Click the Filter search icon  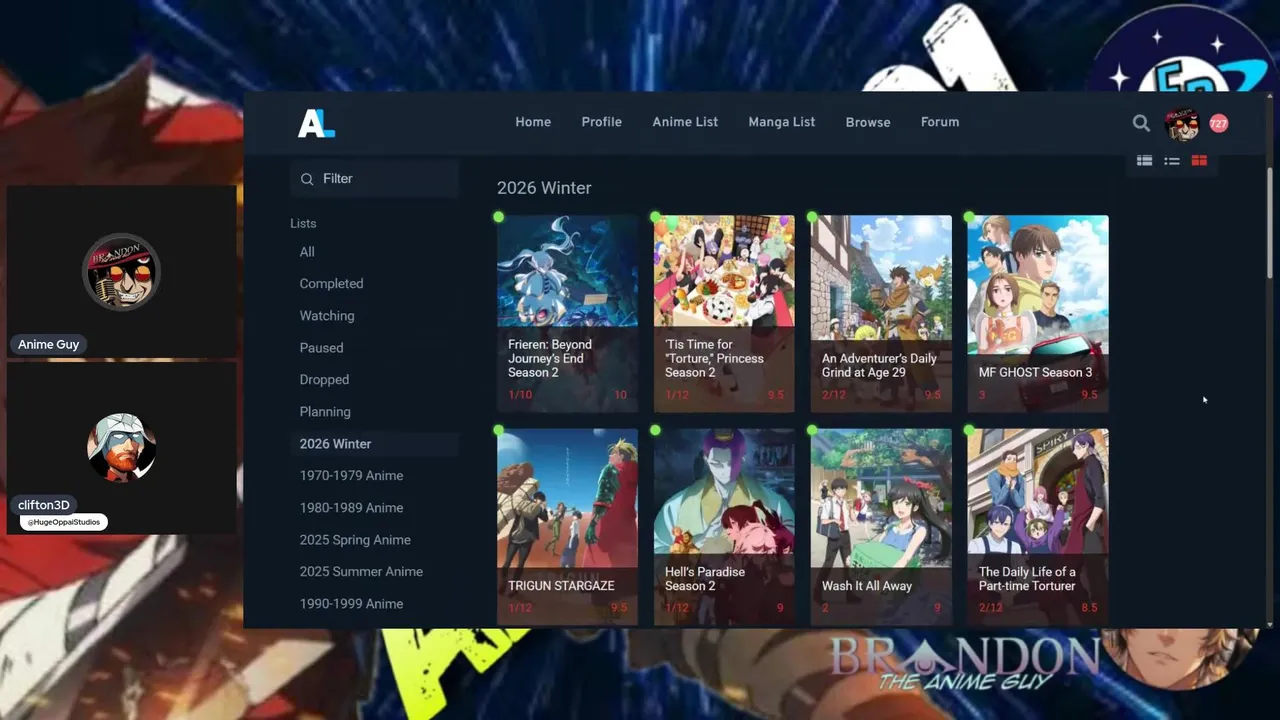(x=307, y=179)
